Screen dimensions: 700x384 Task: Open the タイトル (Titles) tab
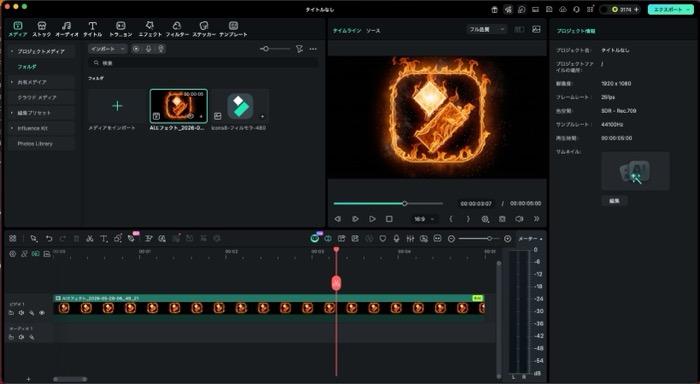click(92, 29)
